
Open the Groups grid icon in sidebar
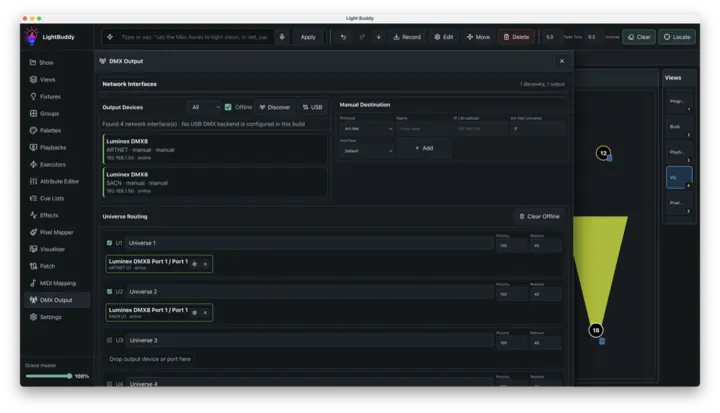[x=33, y=113]
